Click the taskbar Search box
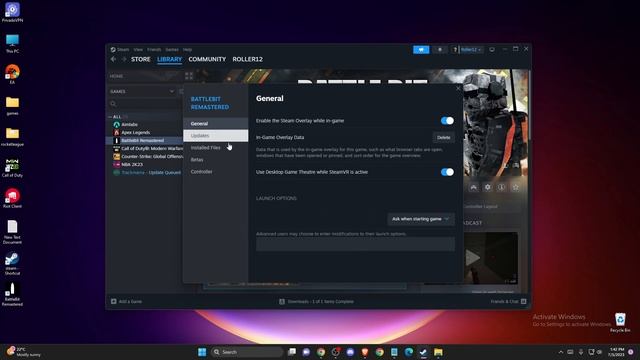Screen dimensions: 640x360 pos(247,352)
